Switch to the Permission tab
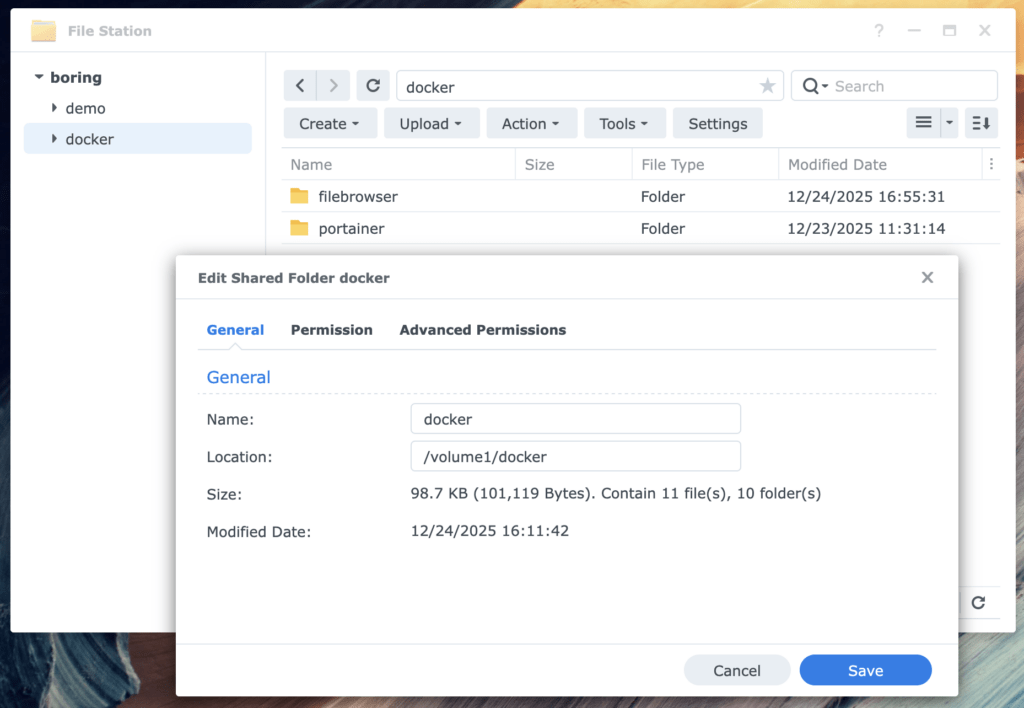The height and width of the screenshot is (708, 1024). [331, 330]
